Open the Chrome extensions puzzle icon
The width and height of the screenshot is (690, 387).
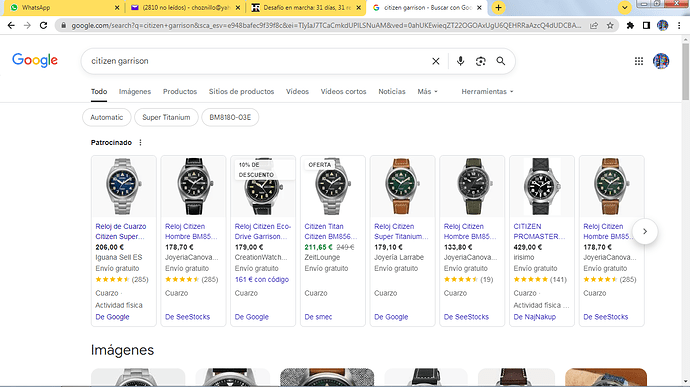[630, 26]
